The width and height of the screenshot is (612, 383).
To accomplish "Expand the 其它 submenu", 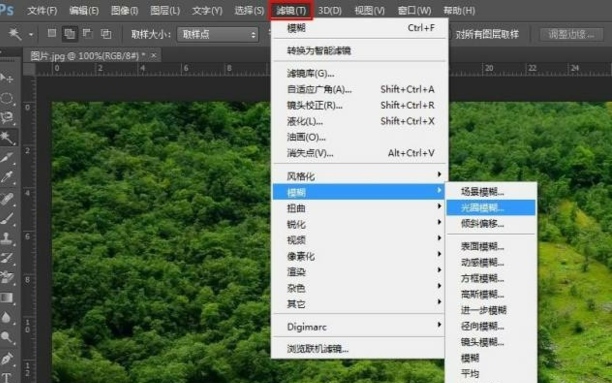I will coord(359,304).
